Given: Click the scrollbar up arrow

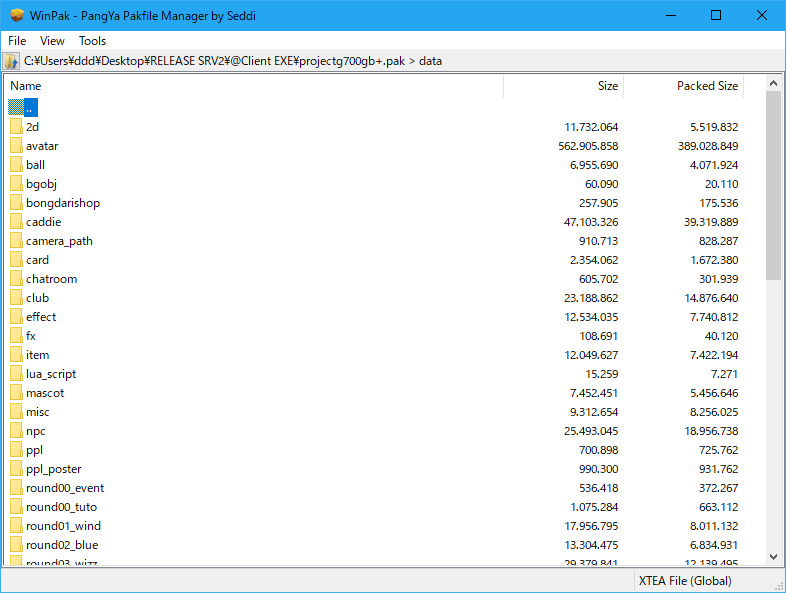Looking at the screenshot, I should [x=773, y=83].
